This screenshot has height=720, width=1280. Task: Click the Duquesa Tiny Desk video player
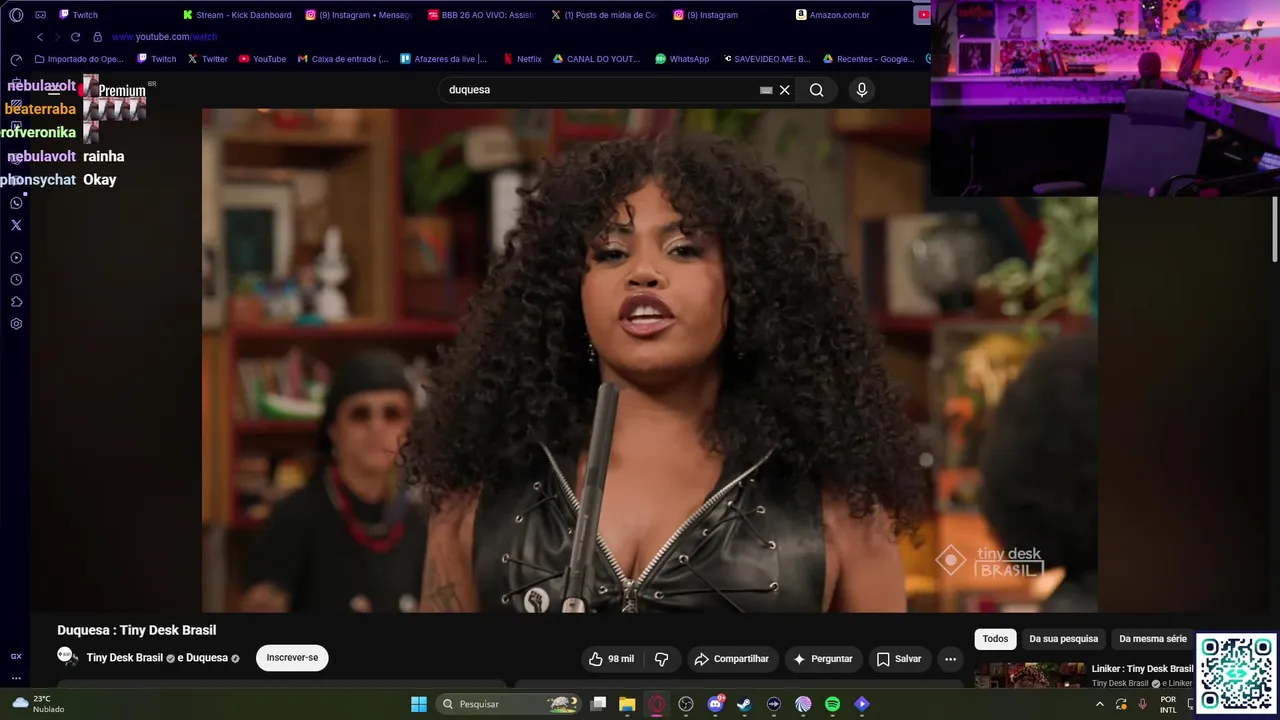pyautogui.click(x=650, y=360)
